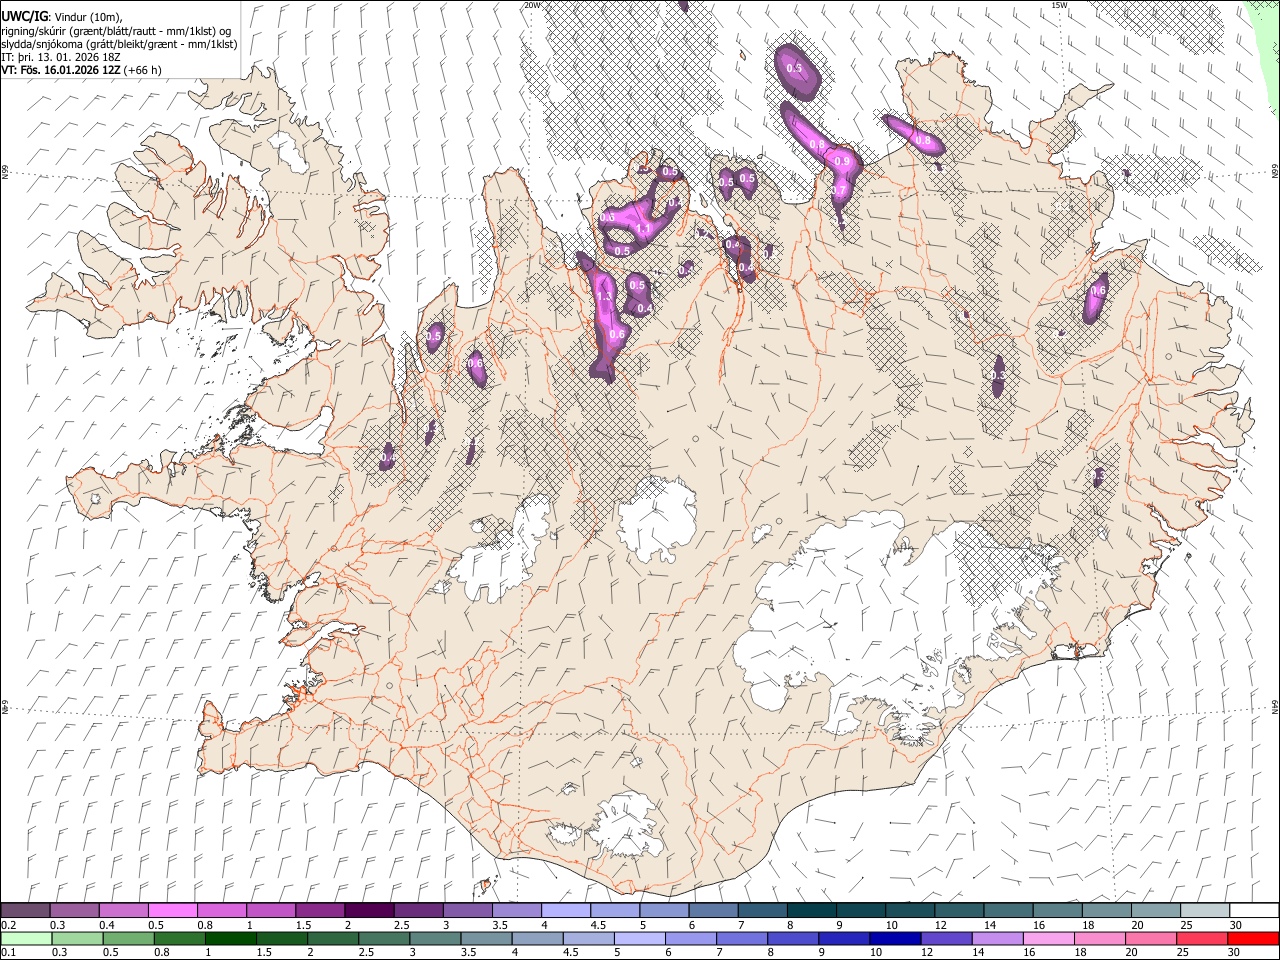The width and height of the screenshot is (1280, 960).
Task: Click the 20W longitude label
Action: 533,5
